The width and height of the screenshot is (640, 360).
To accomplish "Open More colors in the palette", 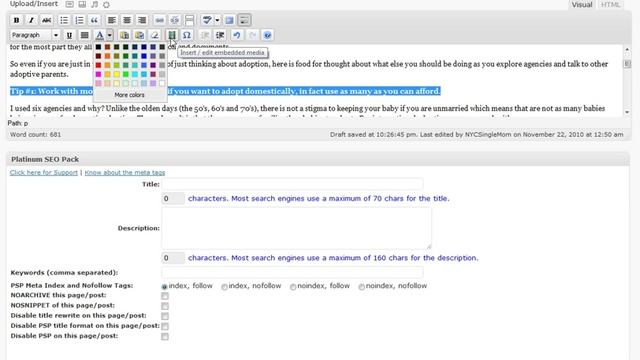I will pyautogui.click(x=129, y=95).
